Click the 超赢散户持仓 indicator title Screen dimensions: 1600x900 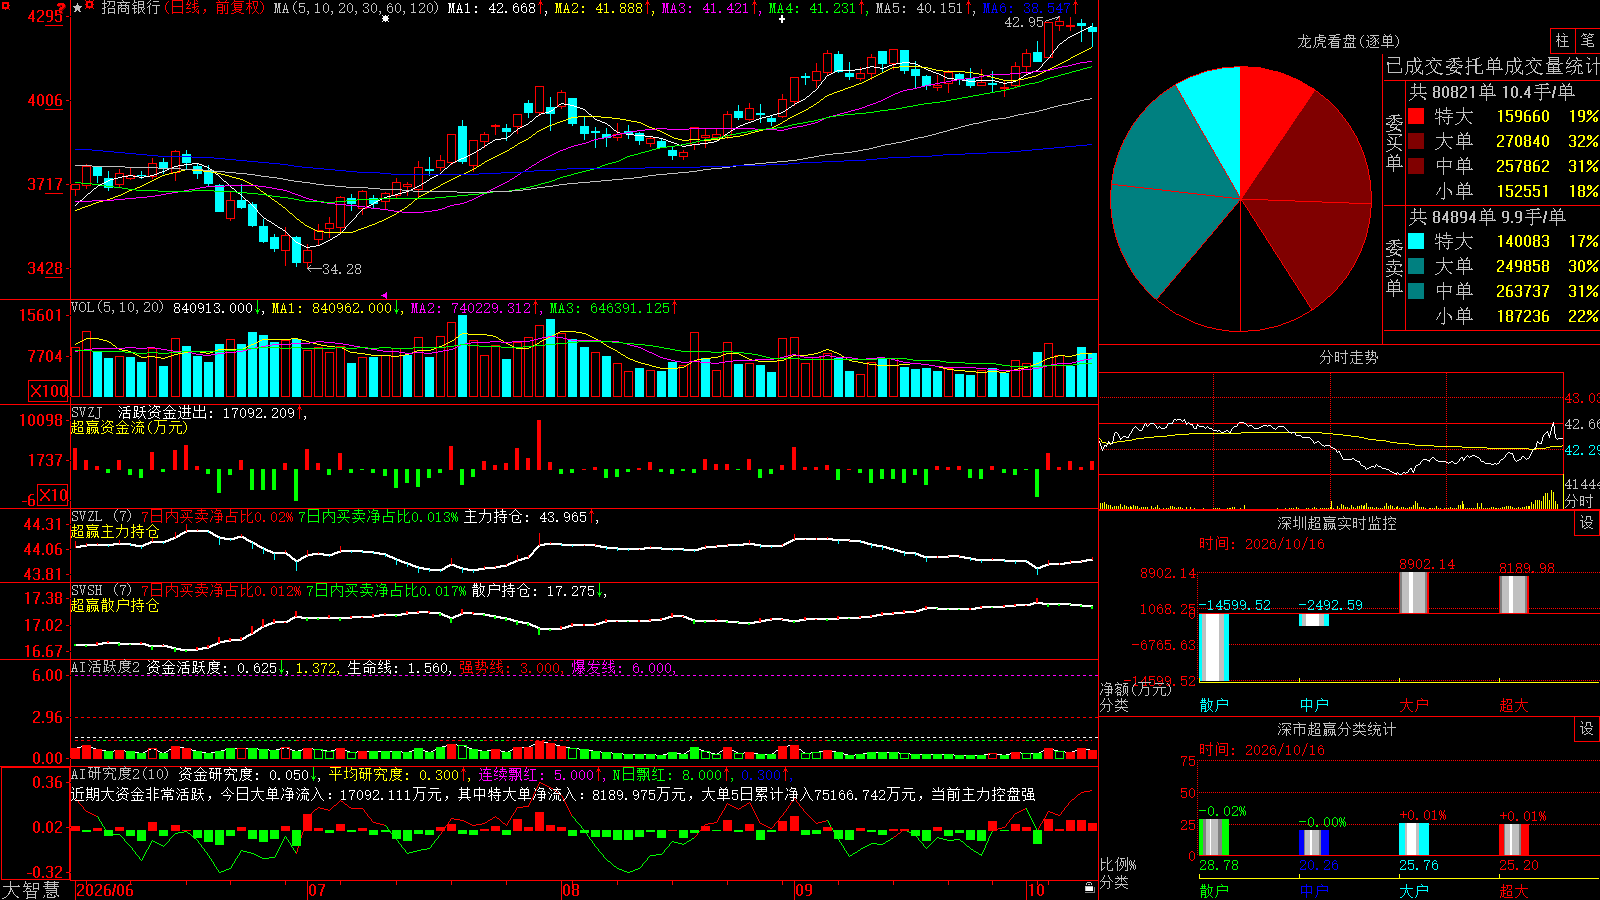[x=115, y=606]
